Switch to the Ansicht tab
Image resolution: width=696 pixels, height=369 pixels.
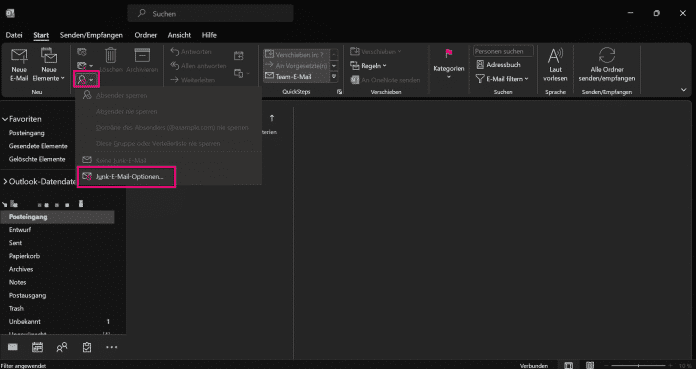pos(179,35)
